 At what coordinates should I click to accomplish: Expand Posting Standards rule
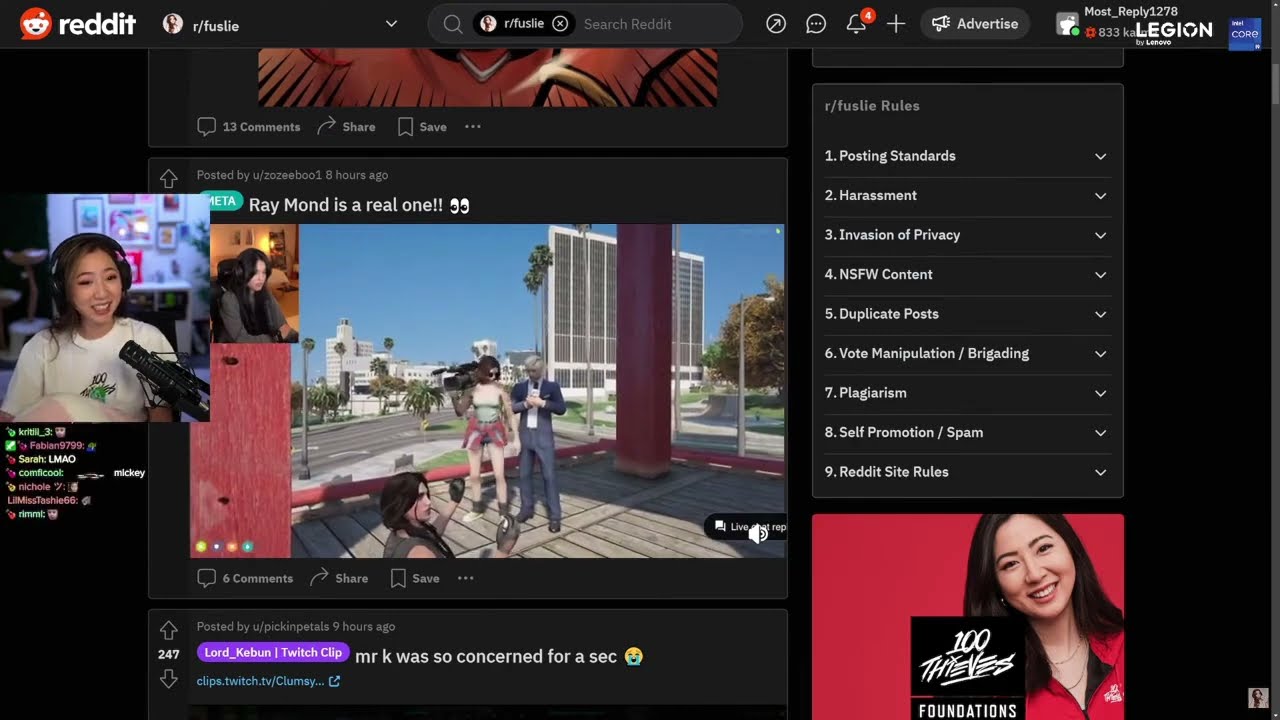click(967, 156)
